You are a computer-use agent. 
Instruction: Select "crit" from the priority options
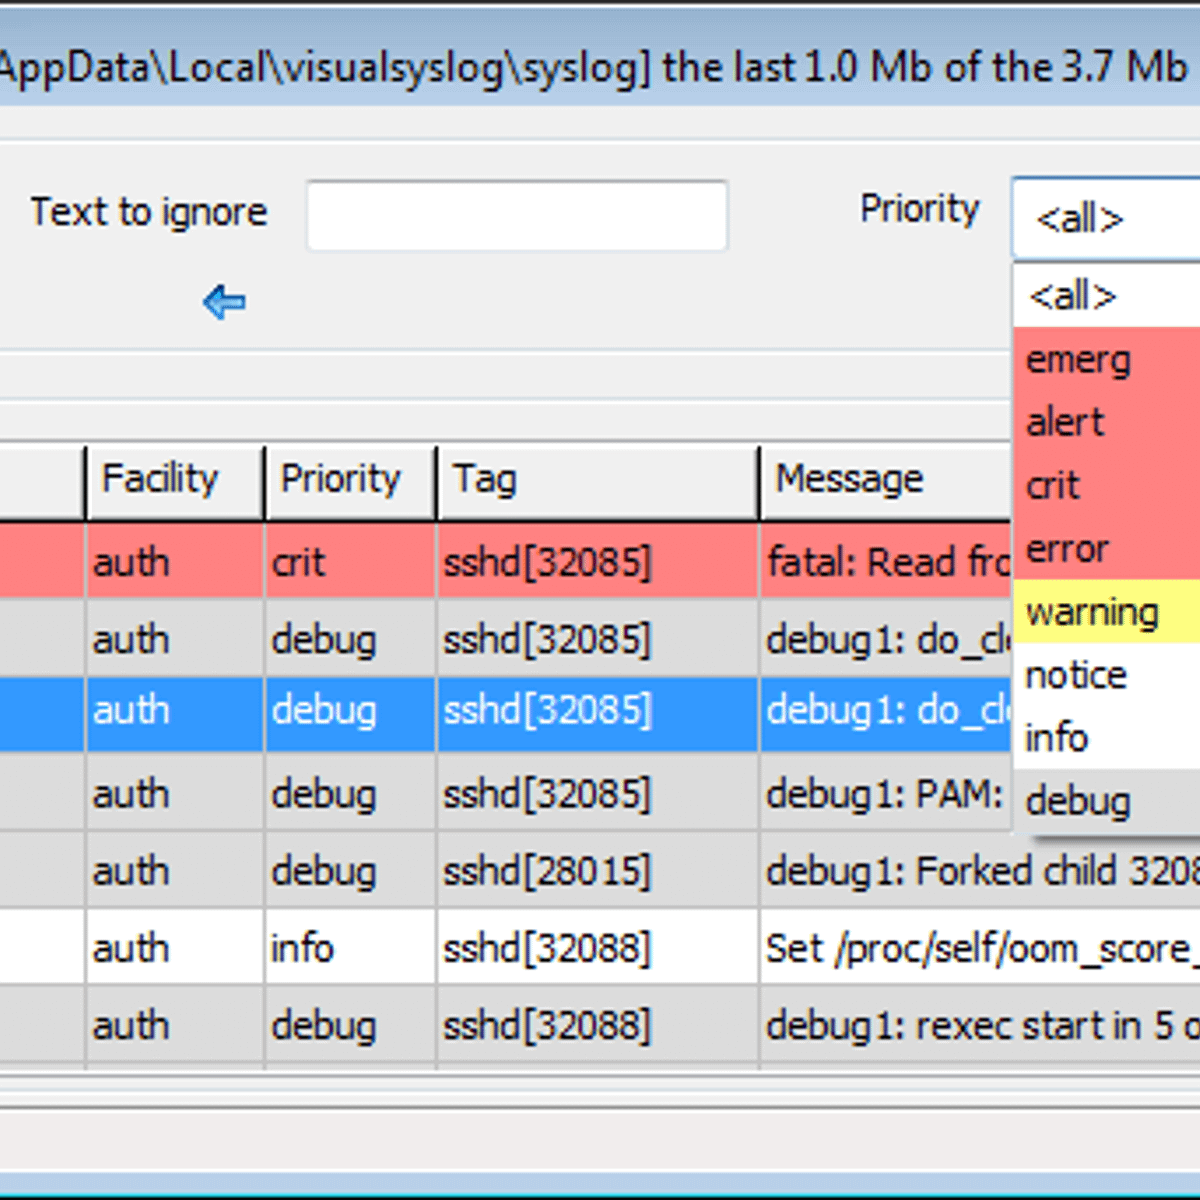[1052, 486]
